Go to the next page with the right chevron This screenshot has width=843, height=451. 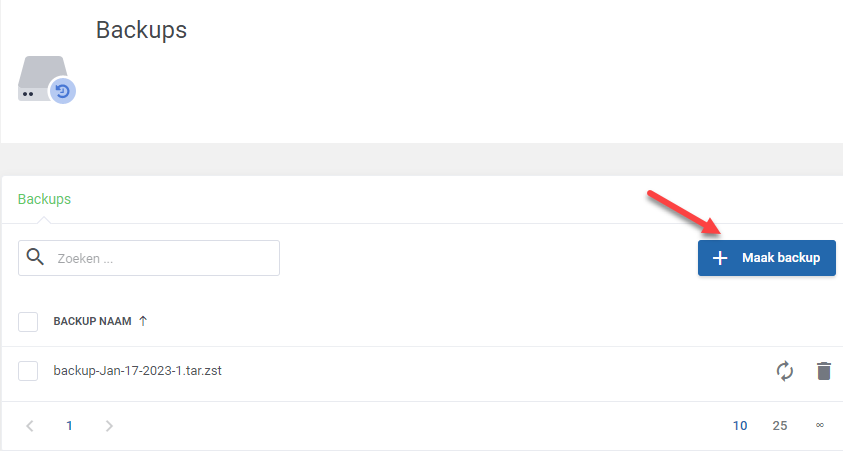pyautogui.click(x=109, y=426)
